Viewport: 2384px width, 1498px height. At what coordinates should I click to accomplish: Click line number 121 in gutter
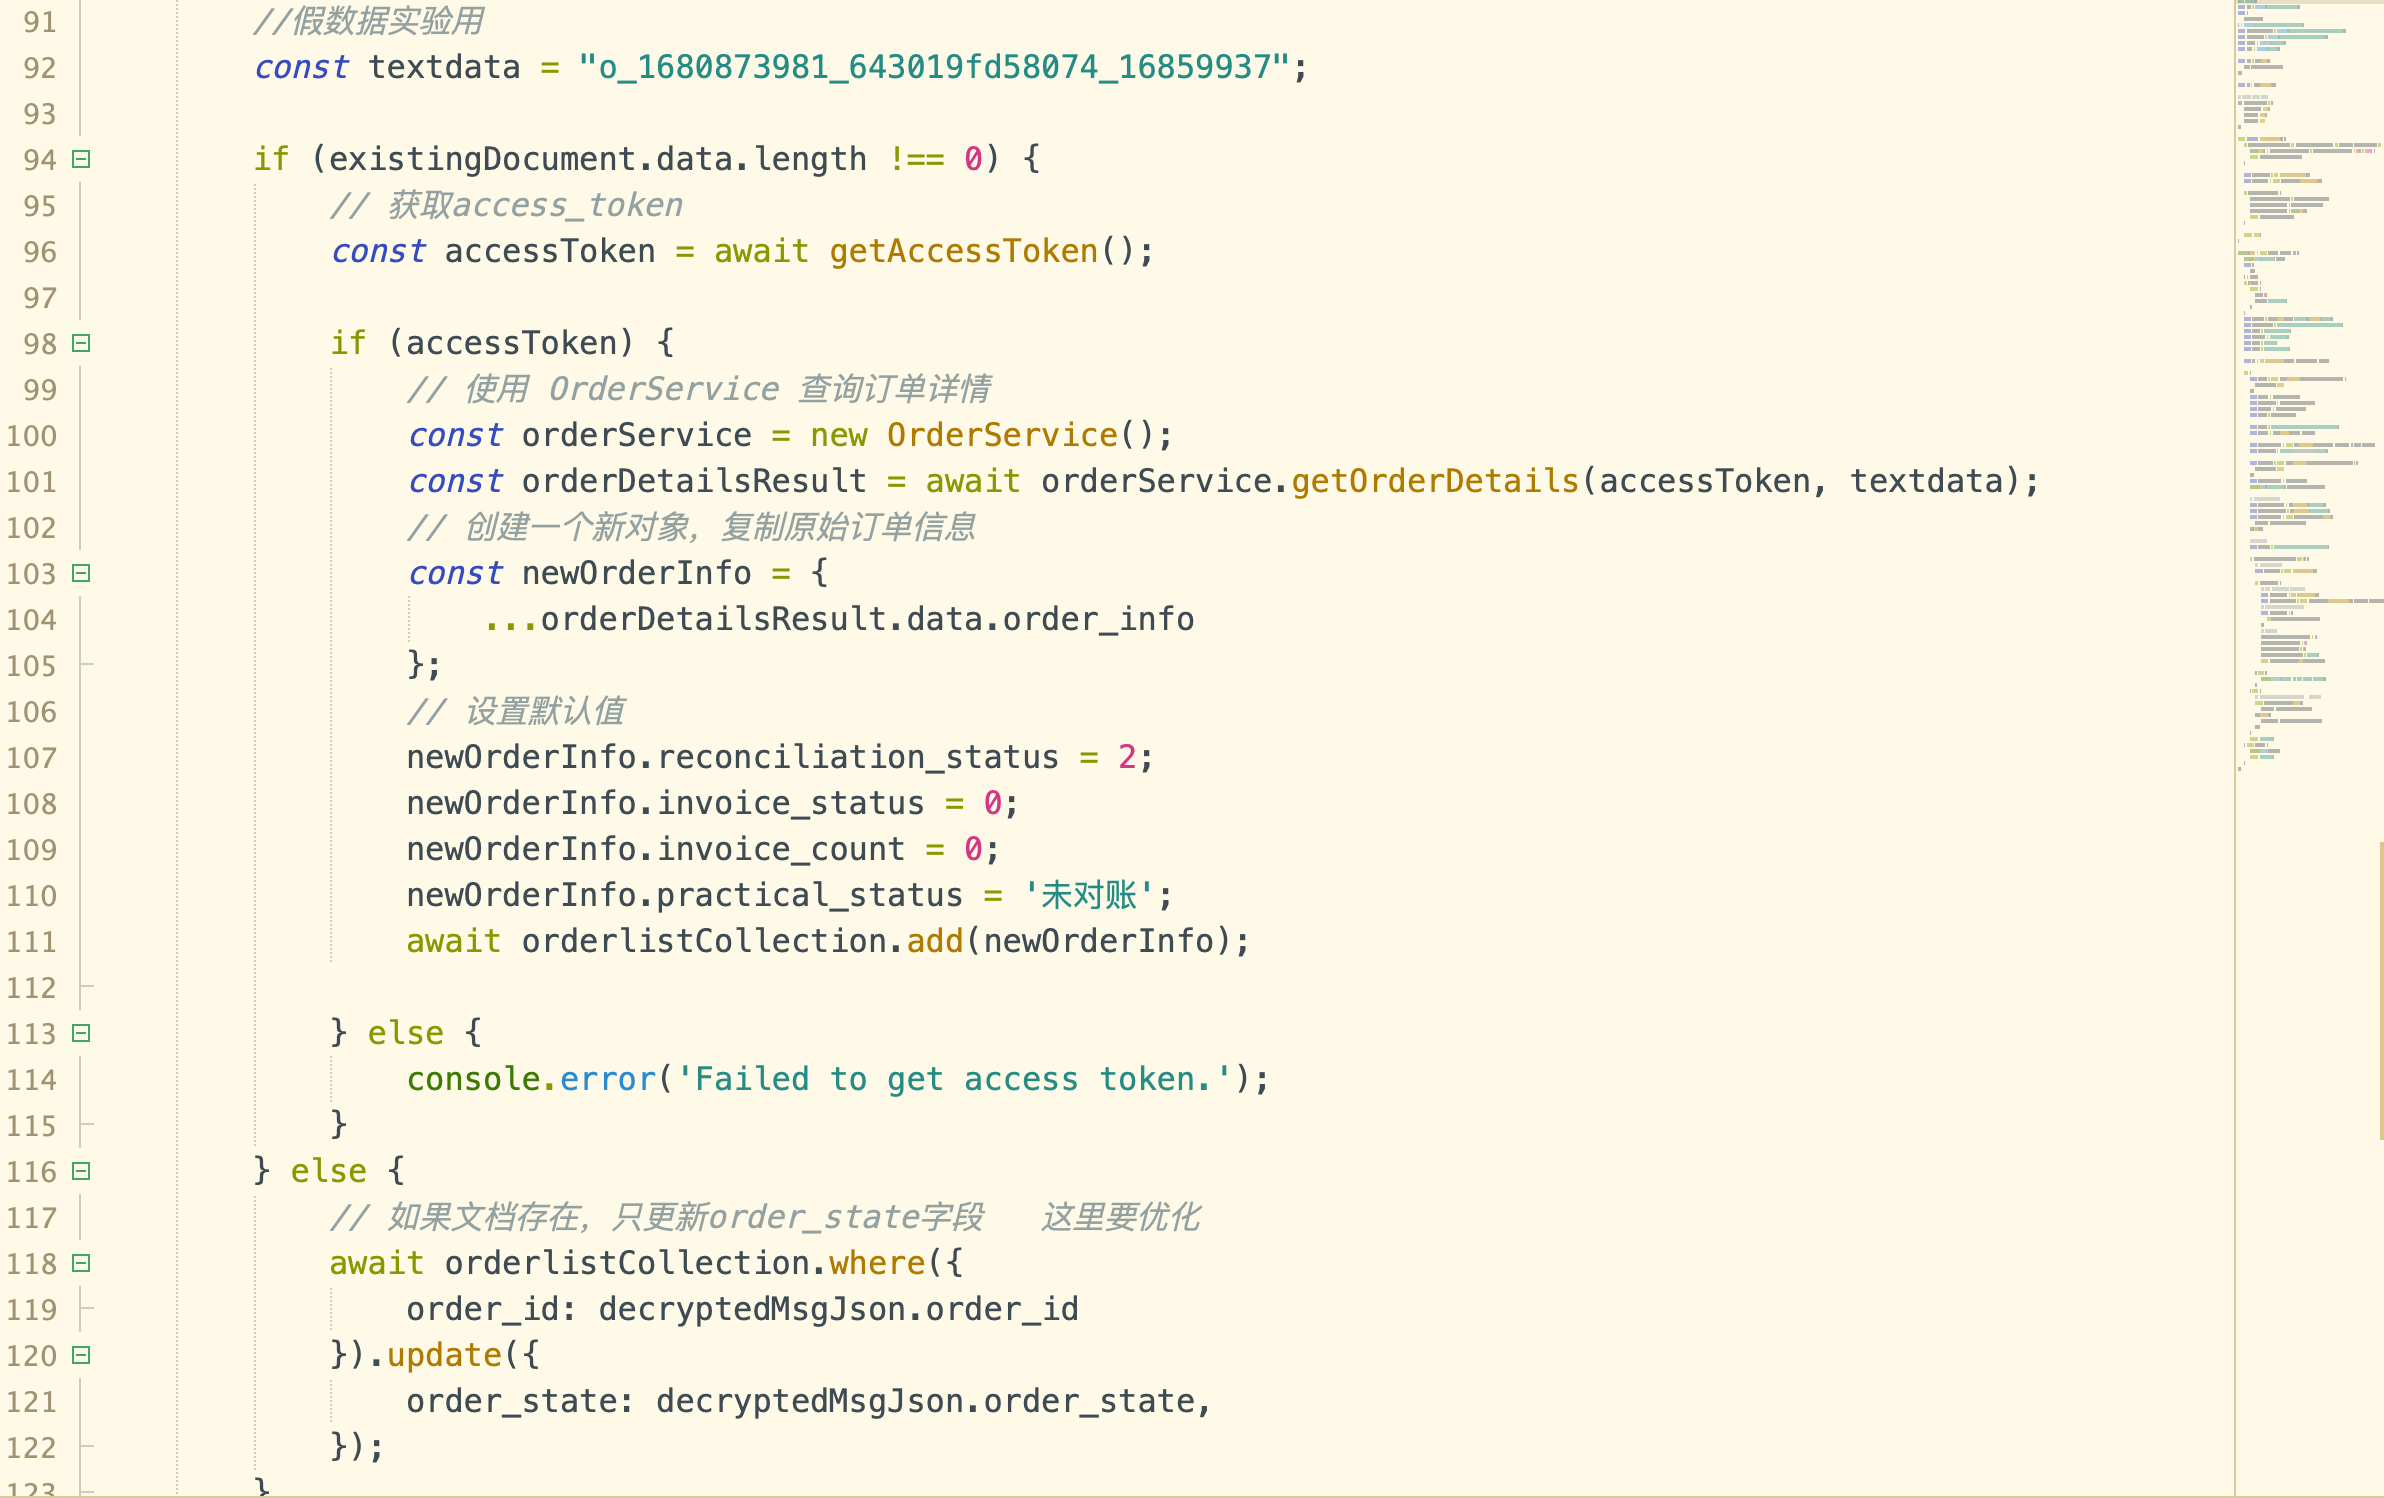(32, 1402)
